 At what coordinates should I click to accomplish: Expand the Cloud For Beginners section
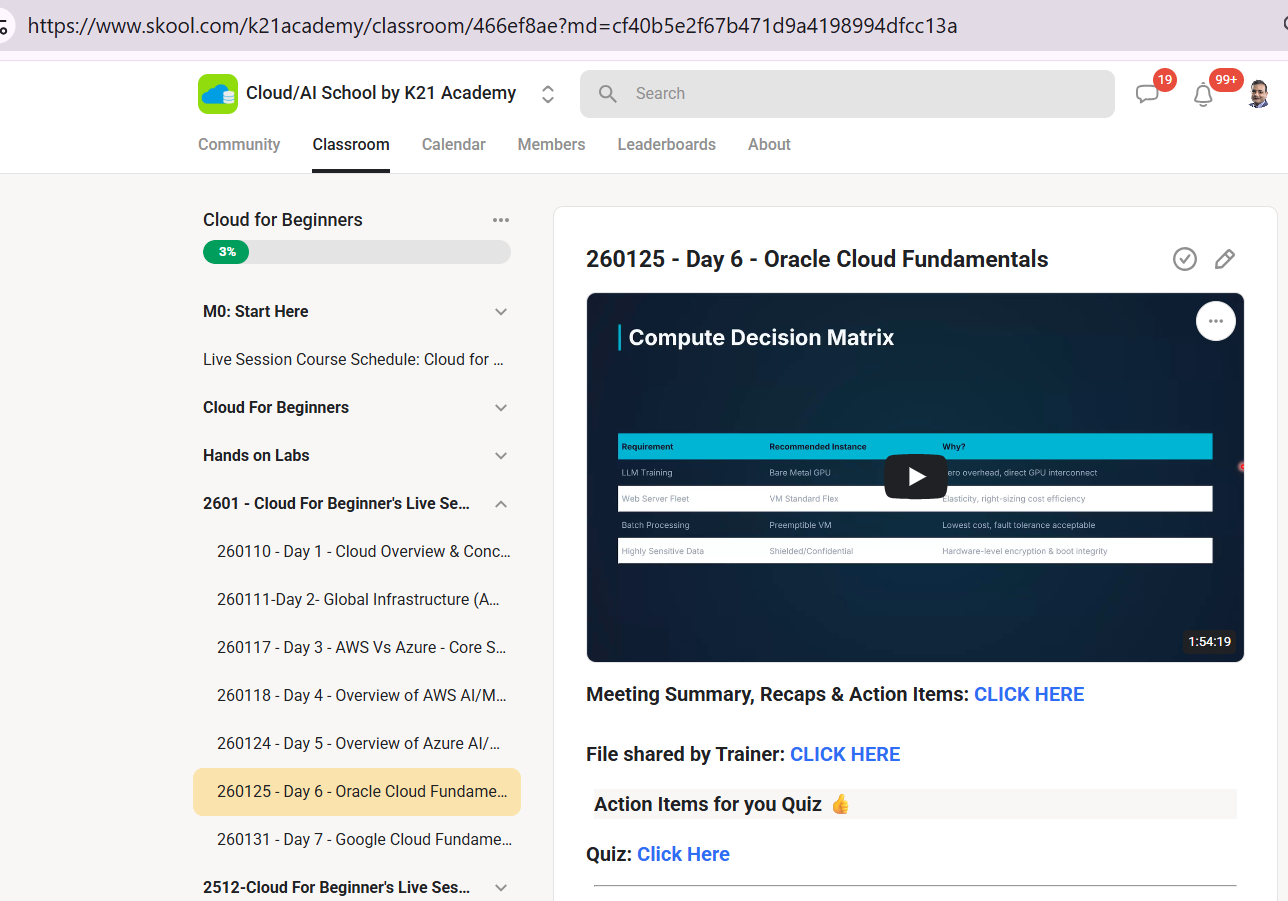(357, 408)
